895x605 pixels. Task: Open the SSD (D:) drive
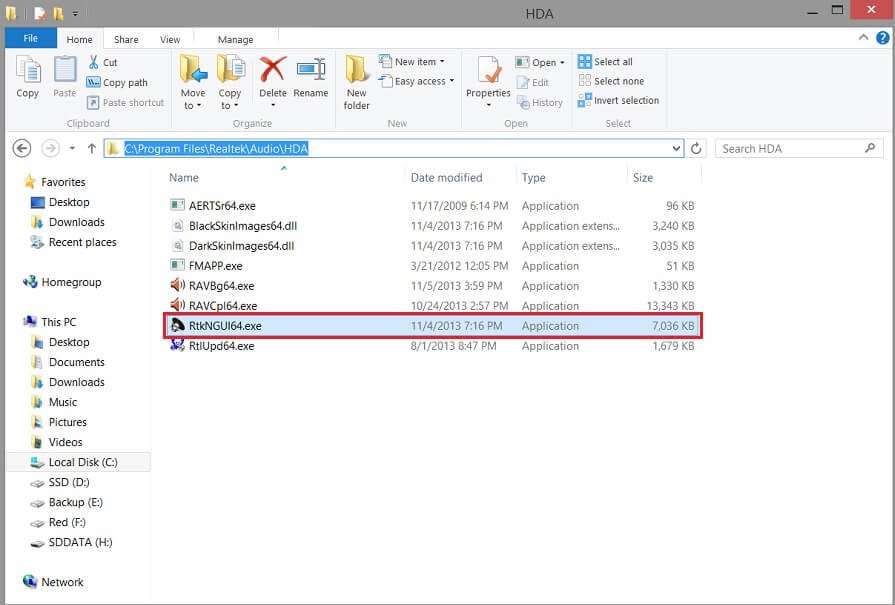click(x=59, y=482)
